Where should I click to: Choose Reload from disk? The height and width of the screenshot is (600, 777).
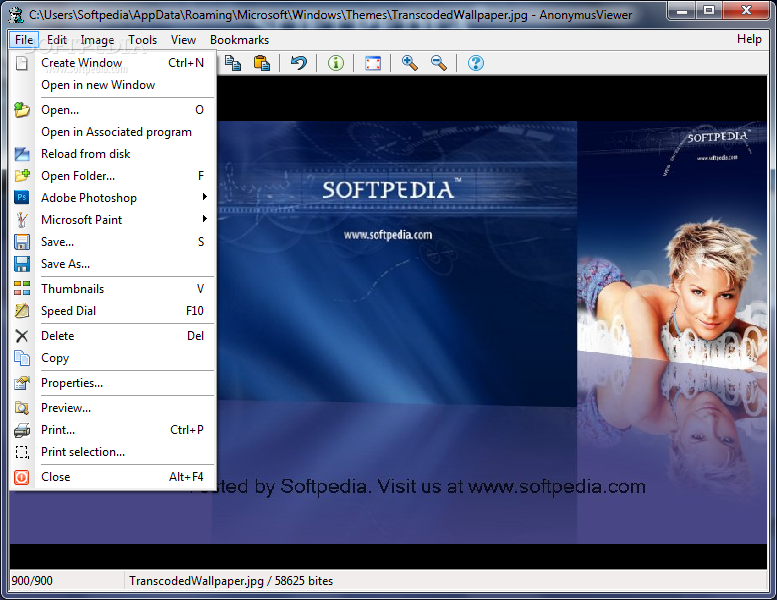[x=113, y=154]
